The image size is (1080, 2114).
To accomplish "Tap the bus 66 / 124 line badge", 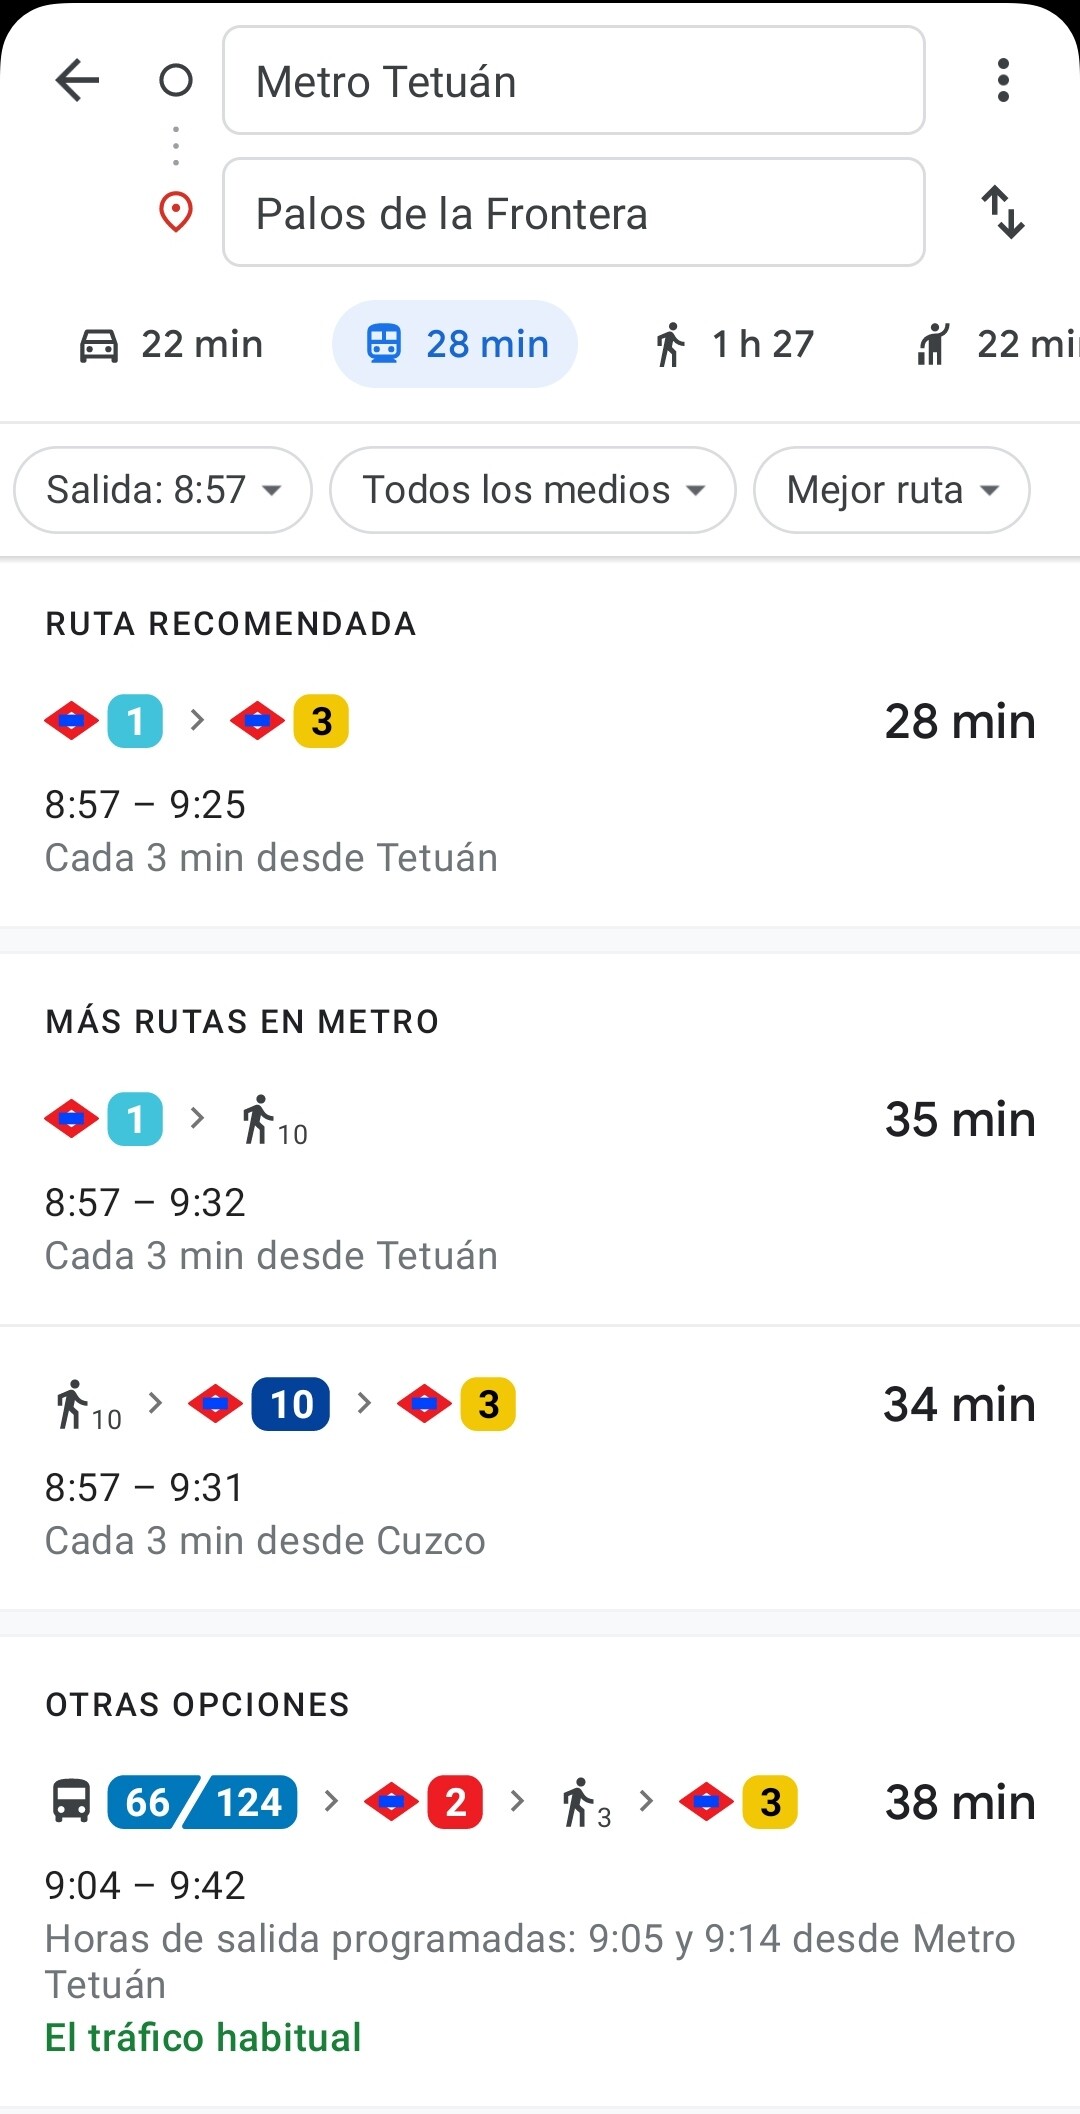I will (x=202, y=1803).
